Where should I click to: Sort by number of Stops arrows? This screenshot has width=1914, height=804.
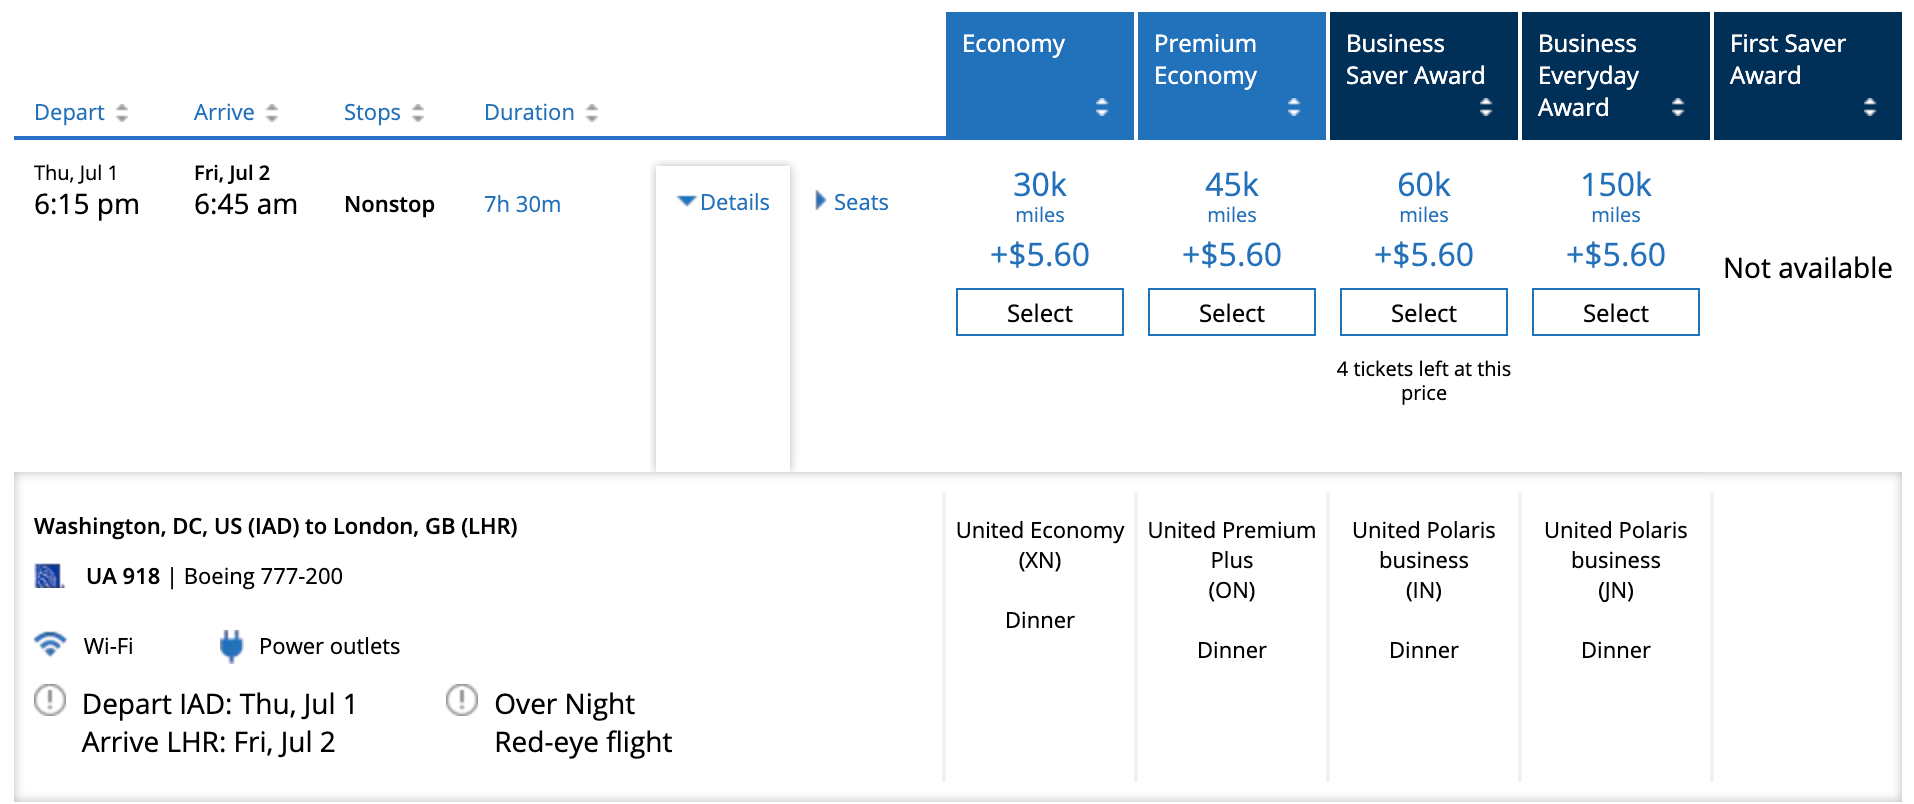(x=418, y=113)
